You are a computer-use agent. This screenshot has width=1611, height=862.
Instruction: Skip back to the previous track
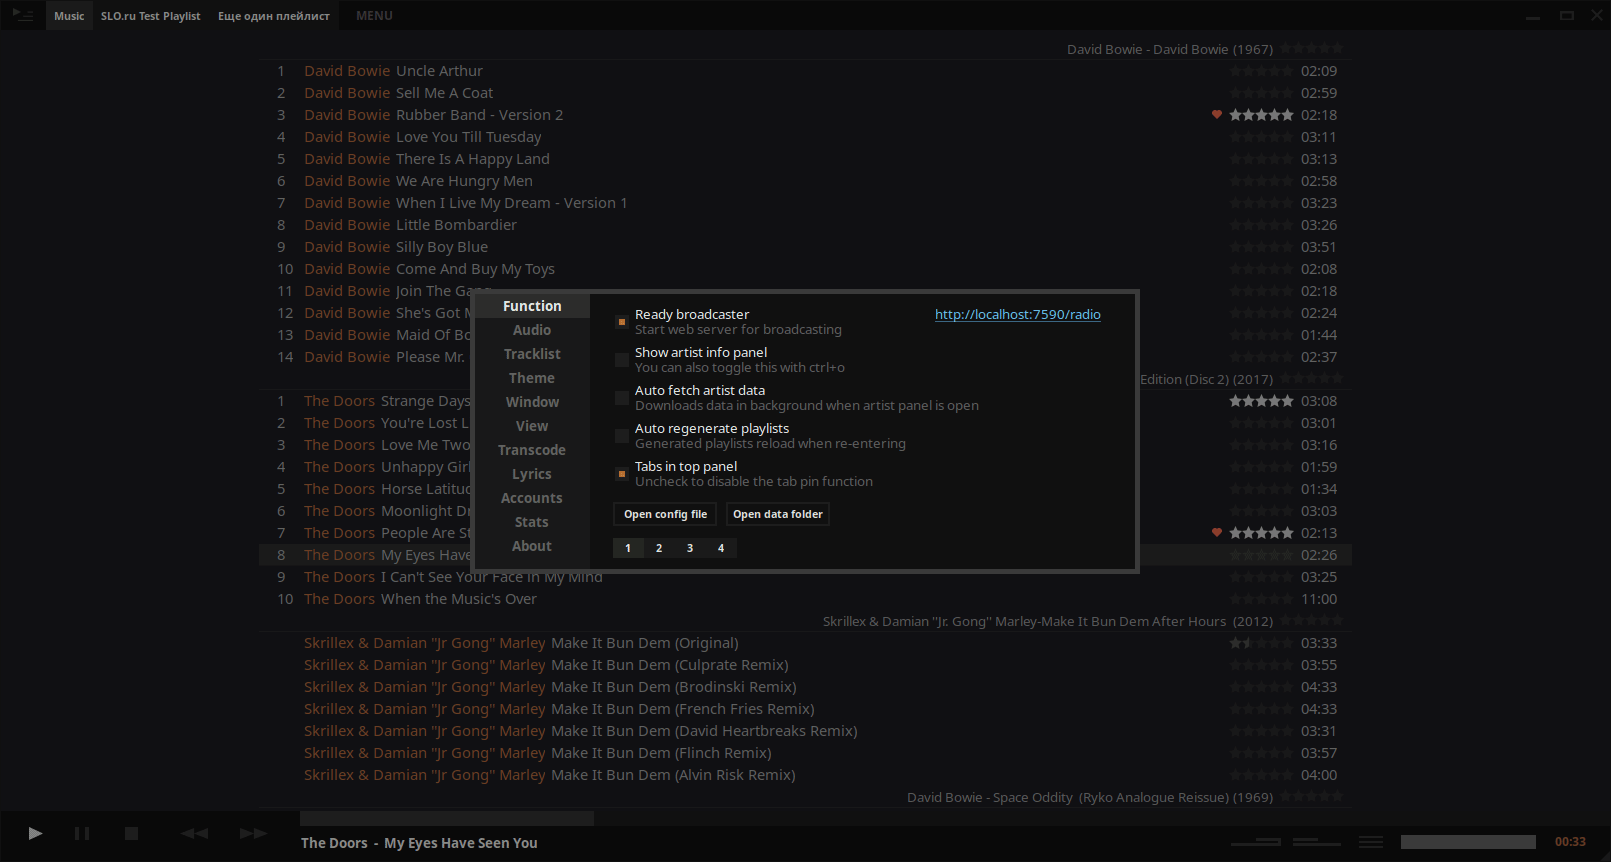coord(194,833)
